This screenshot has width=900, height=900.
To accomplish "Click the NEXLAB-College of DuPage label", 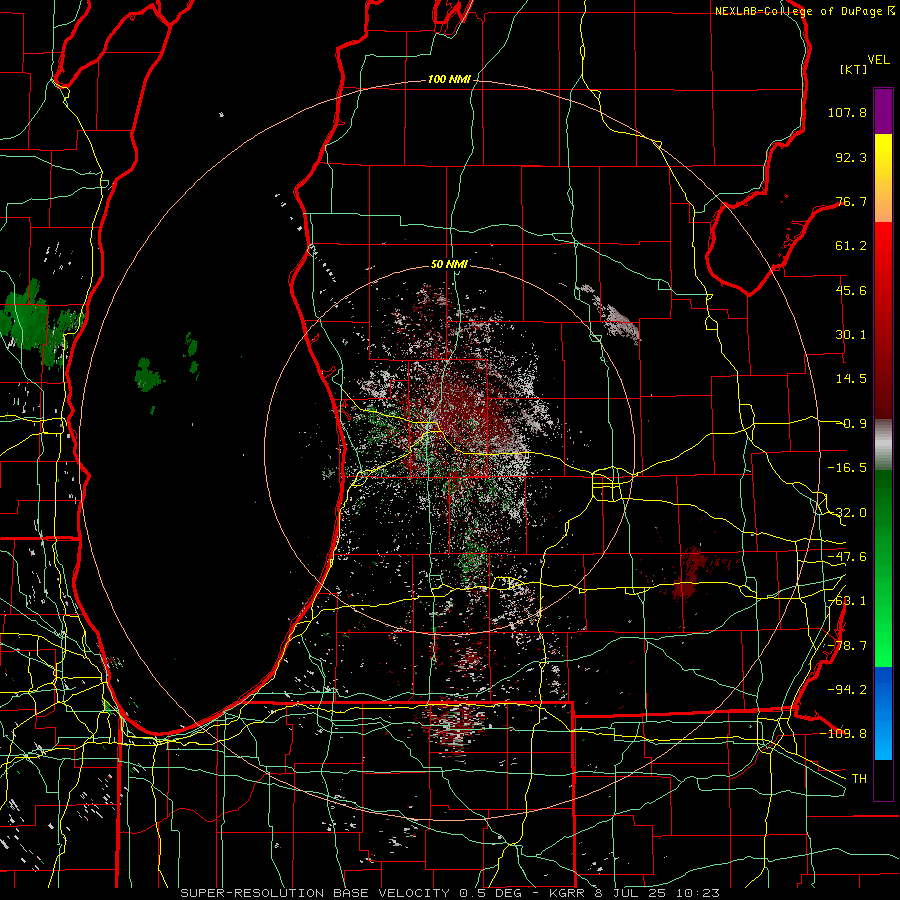I will (804, 11).
